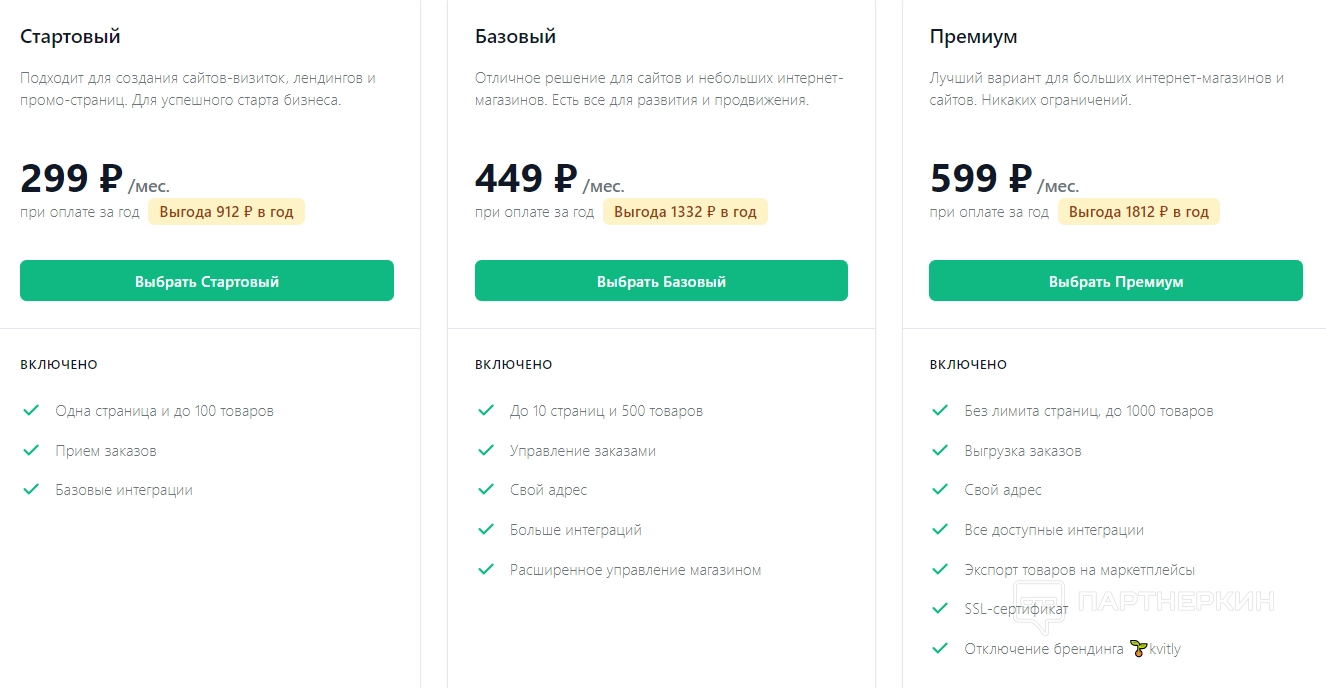This screenshot has height=688, width=1326.
Task: Click checkmark beside Выгрузка заказов
Action: [x=940, y=450]
